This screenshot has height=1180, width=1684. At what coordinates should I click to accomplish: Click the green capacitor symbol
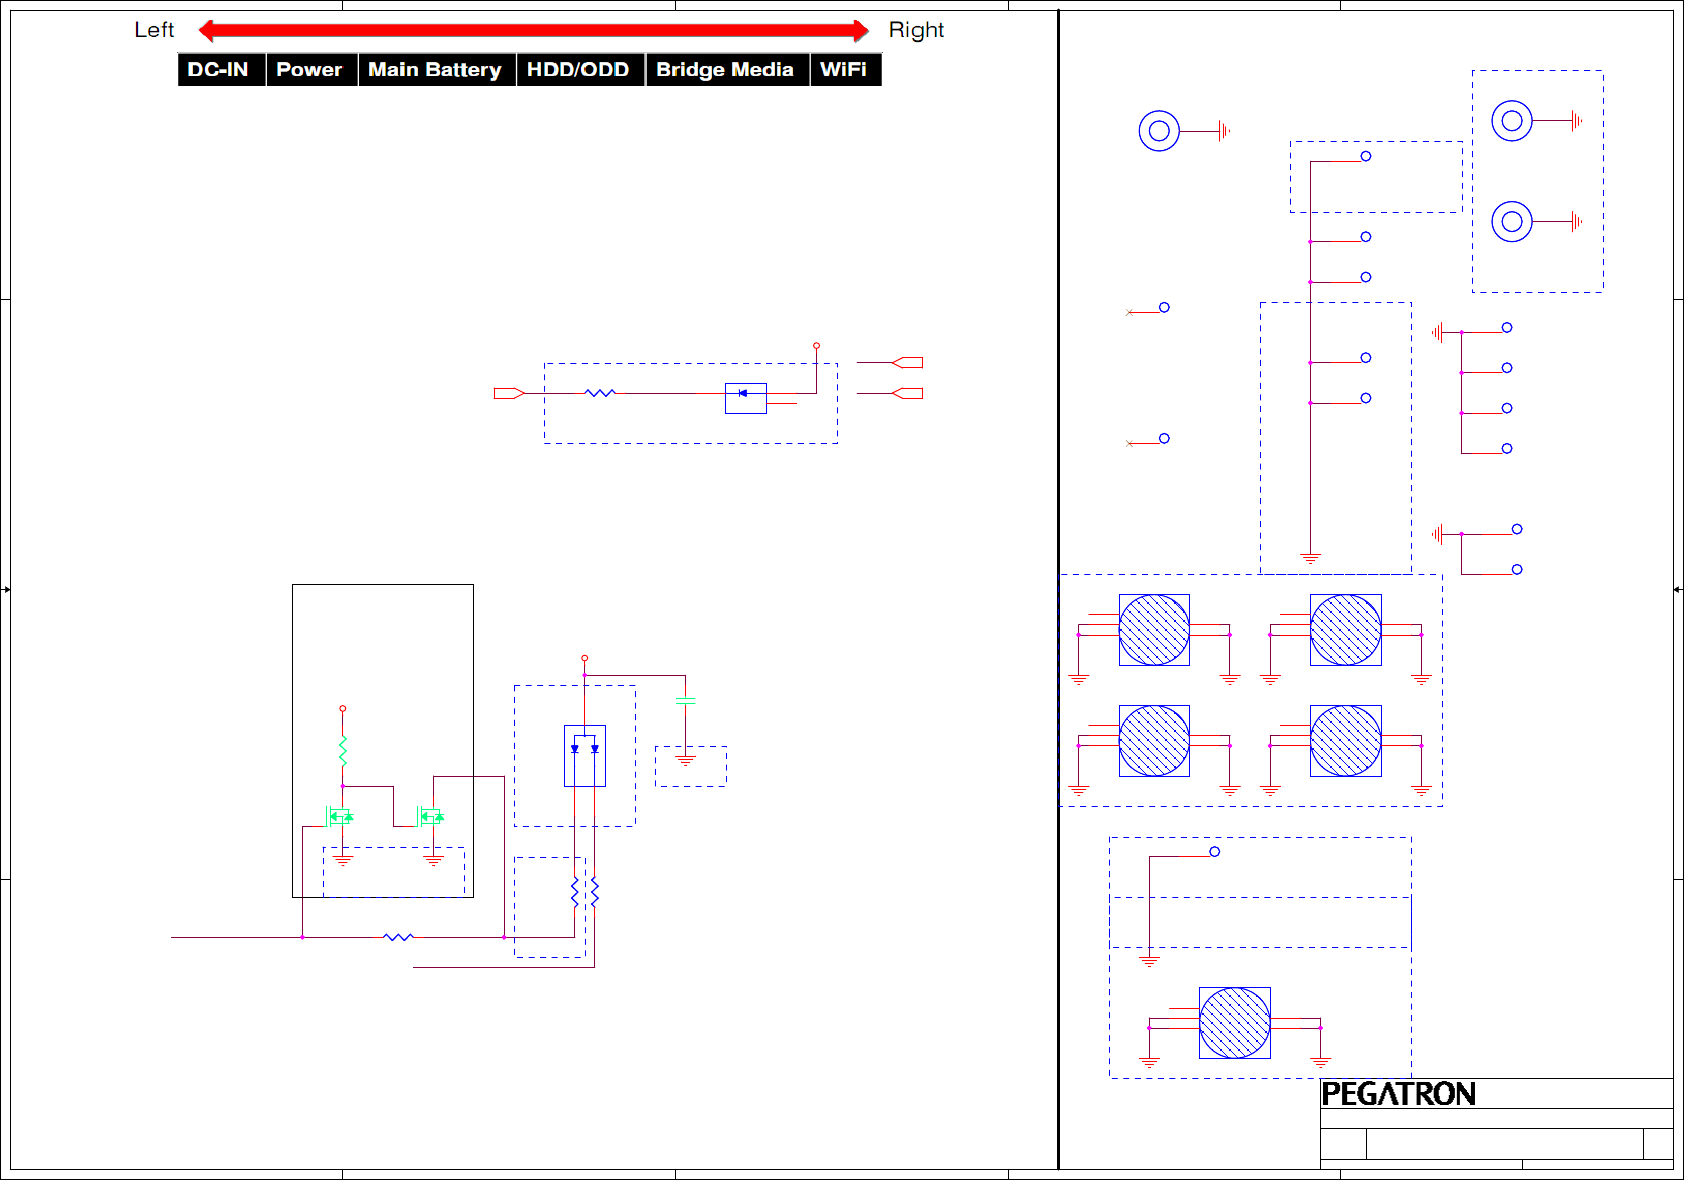pyautogui.click(x=685, y=700)
